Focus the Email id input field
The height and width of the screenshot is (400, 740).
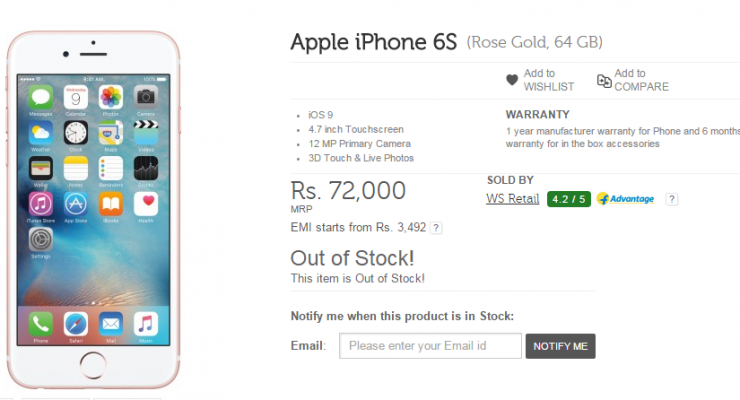[430, 346]
